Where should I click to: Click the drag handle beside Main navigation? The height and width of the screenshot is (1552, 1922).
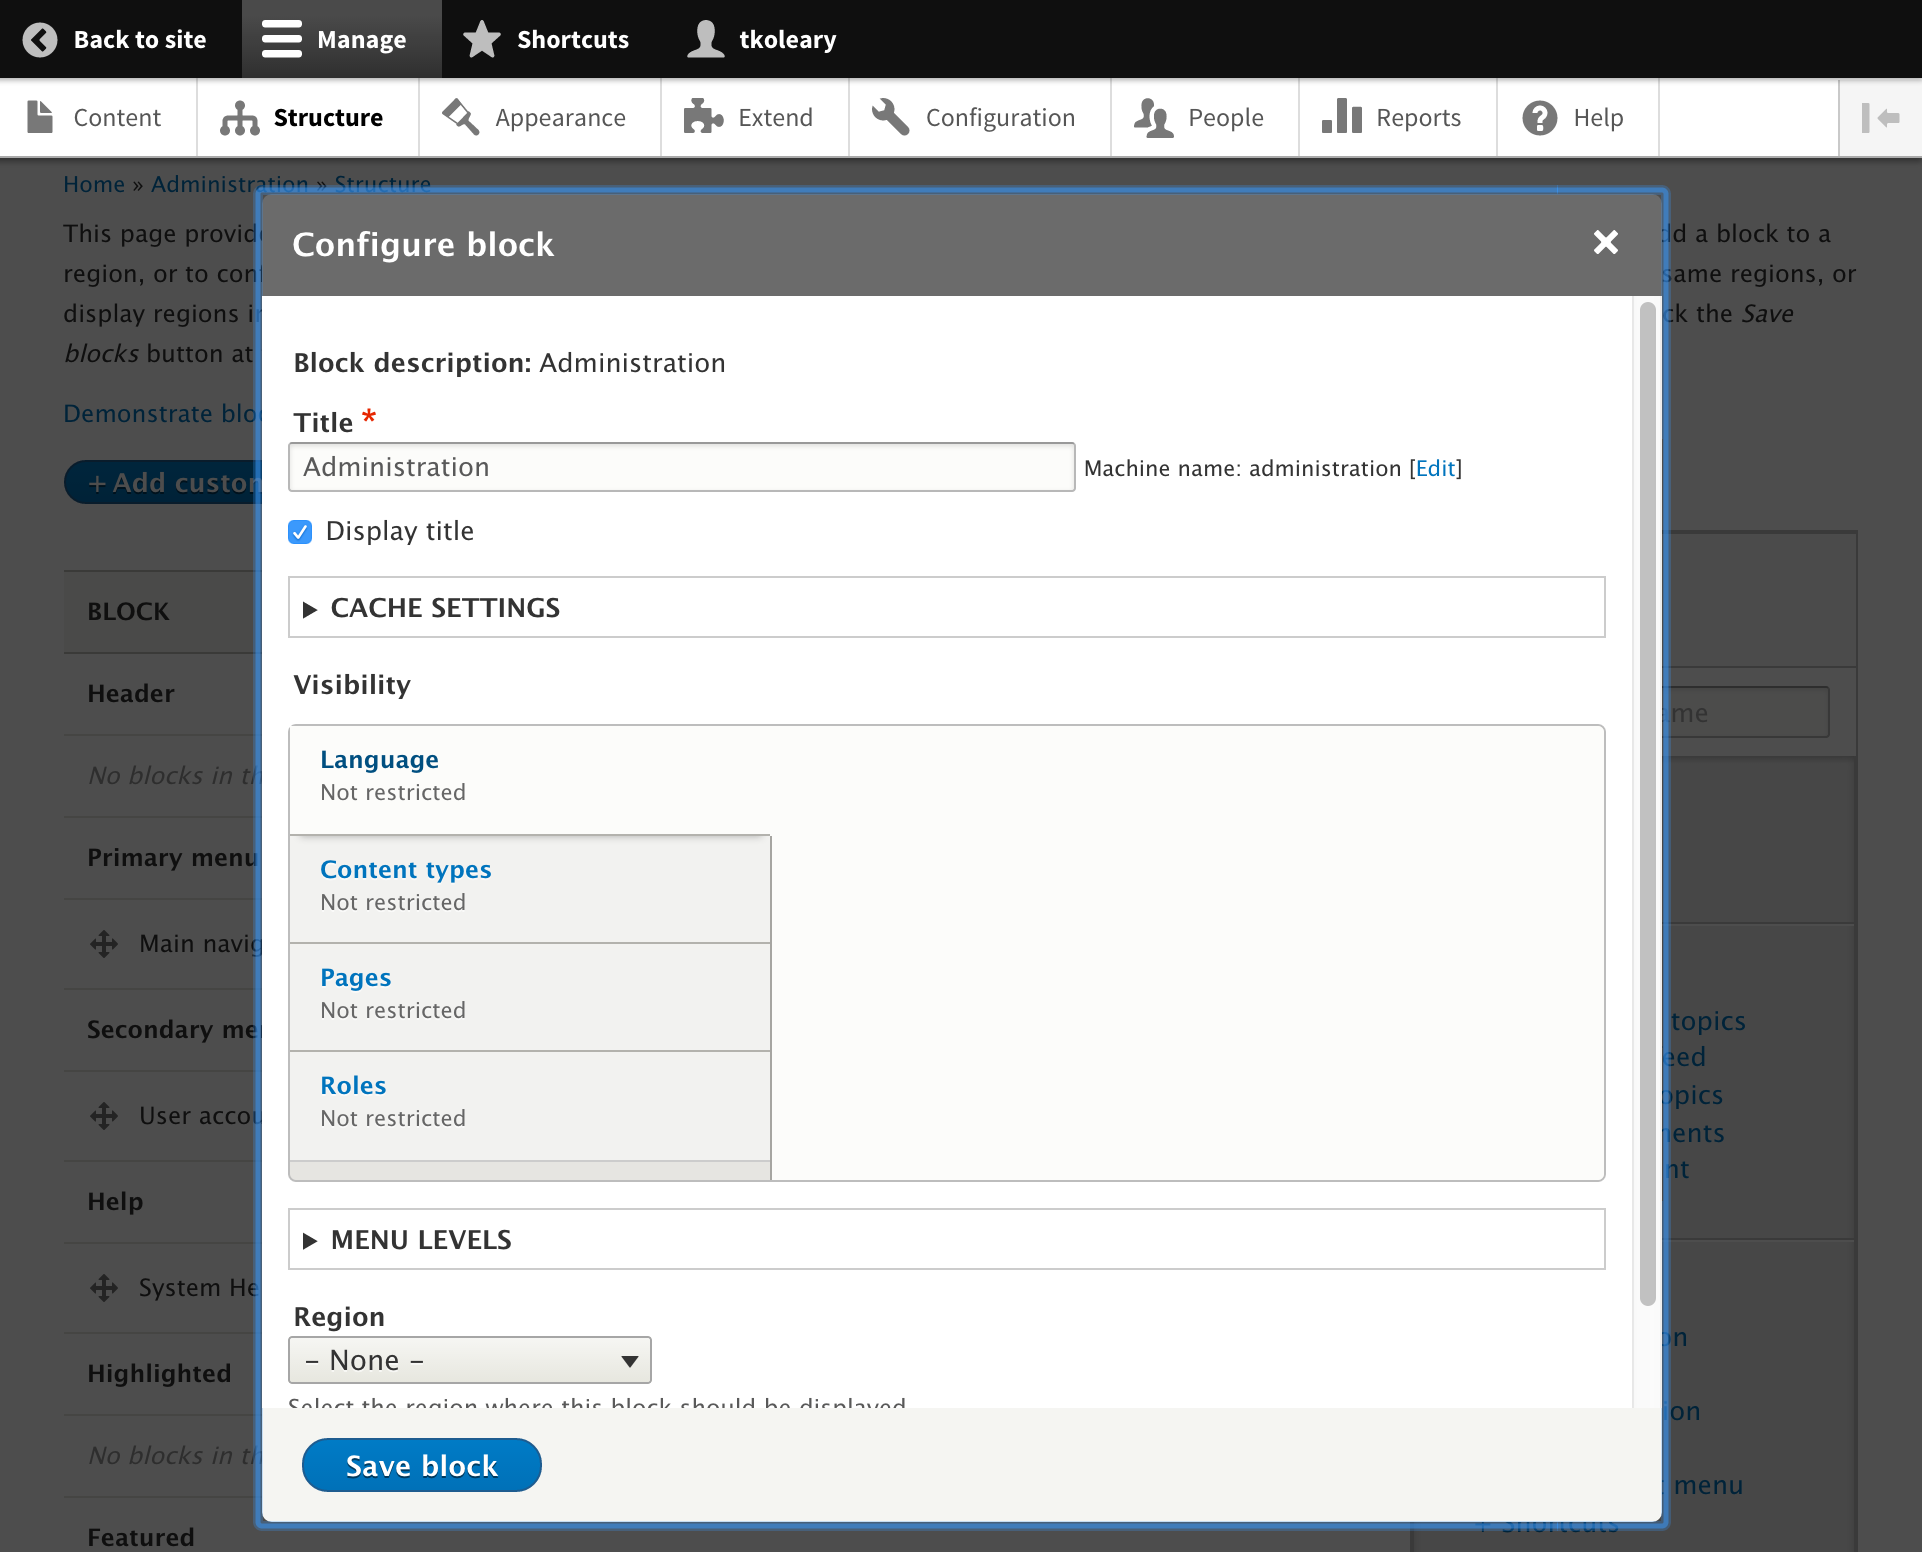coord(104,944)
